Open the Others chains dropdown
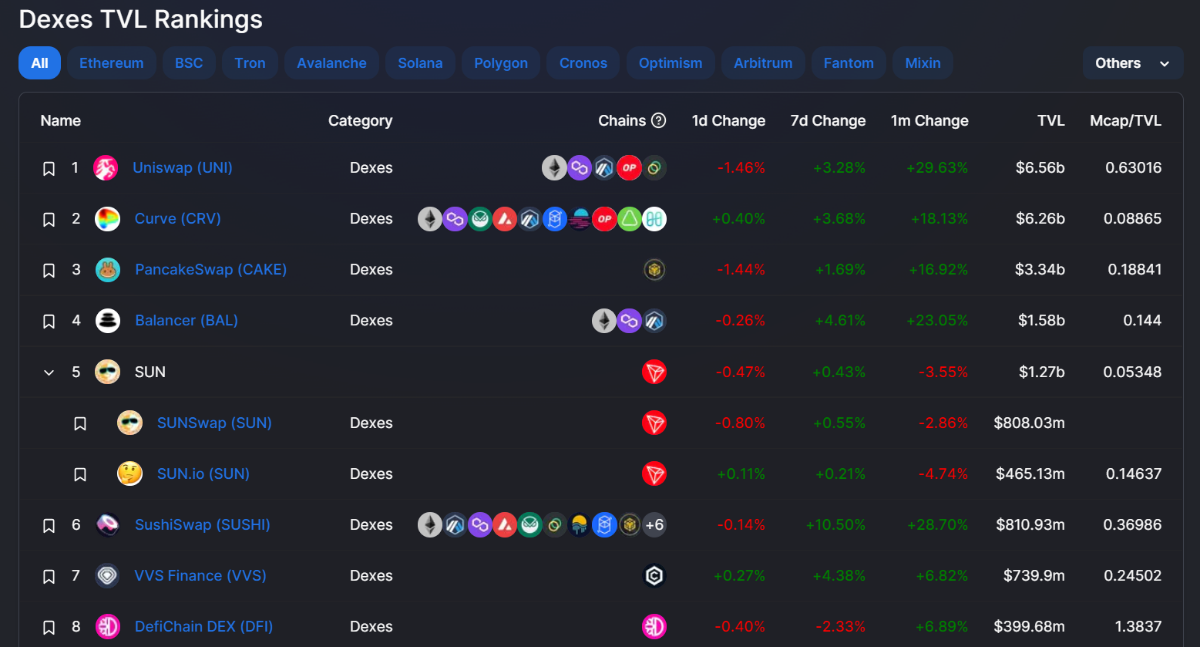1200x647 pixels. [1132, 63]
